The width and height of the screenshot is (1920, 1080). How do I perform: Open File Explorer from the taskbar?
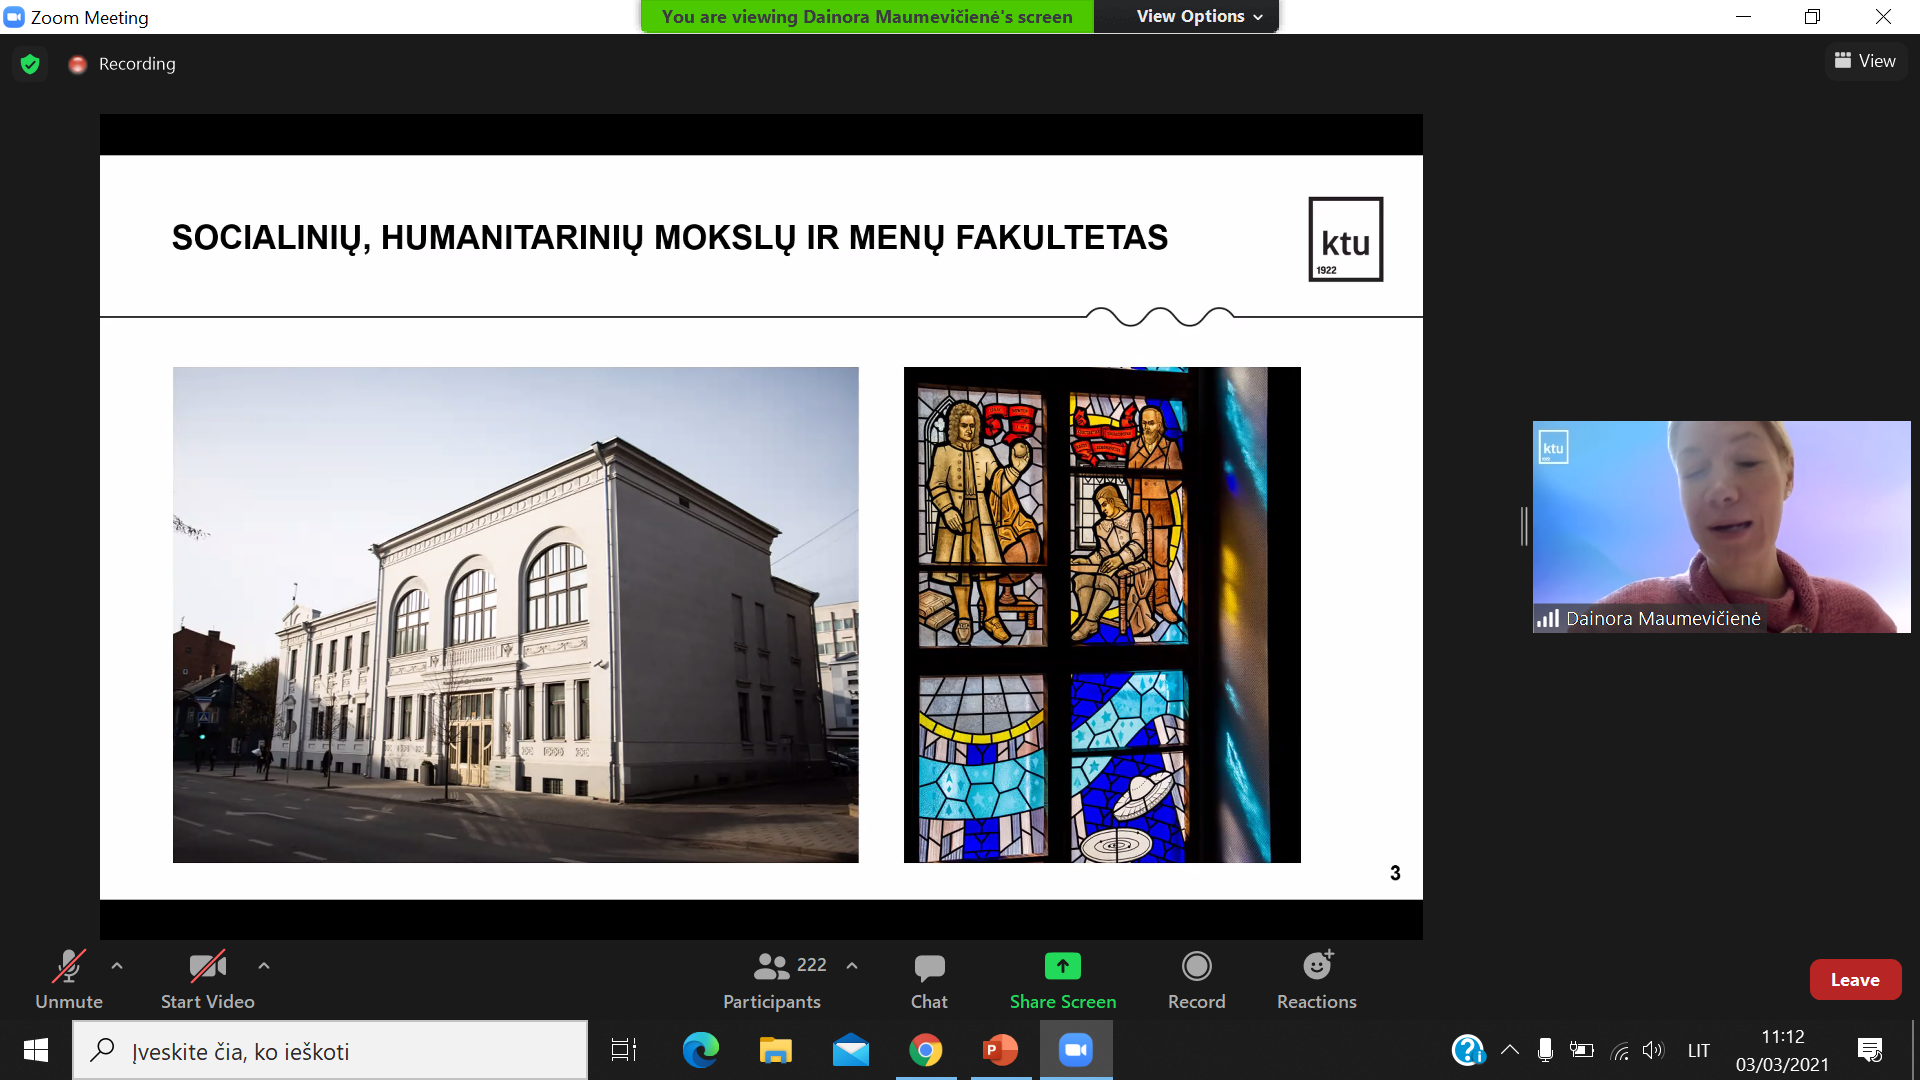coord(776,1050)
